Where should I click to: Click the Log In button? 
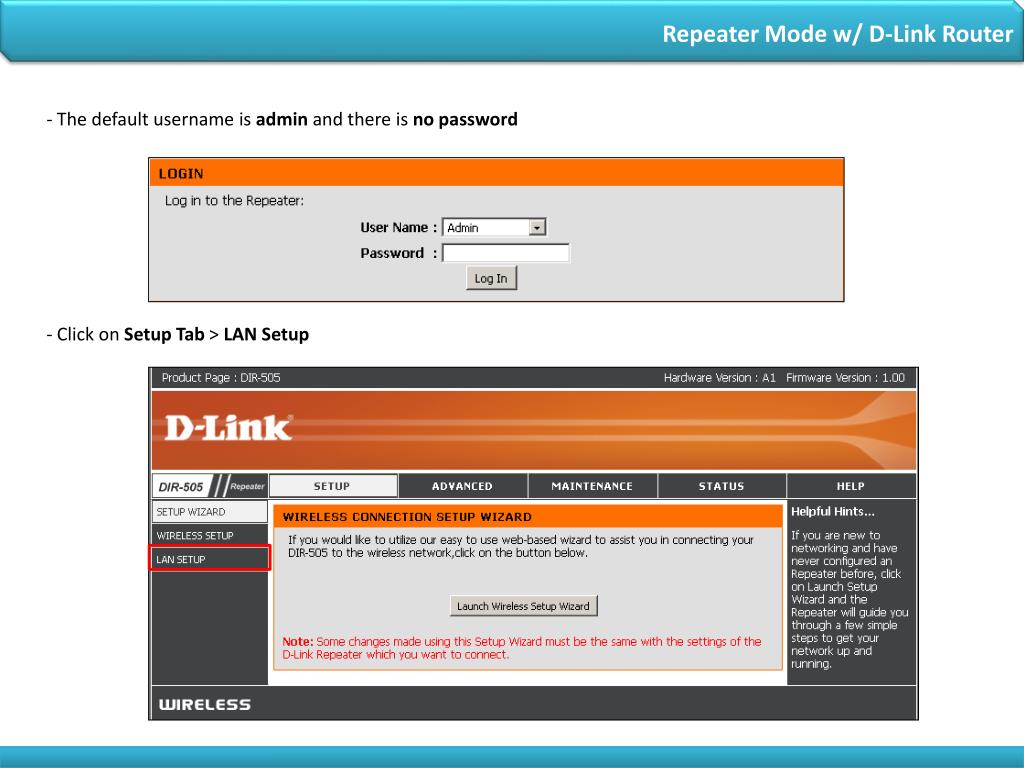[x=491, y=278]
